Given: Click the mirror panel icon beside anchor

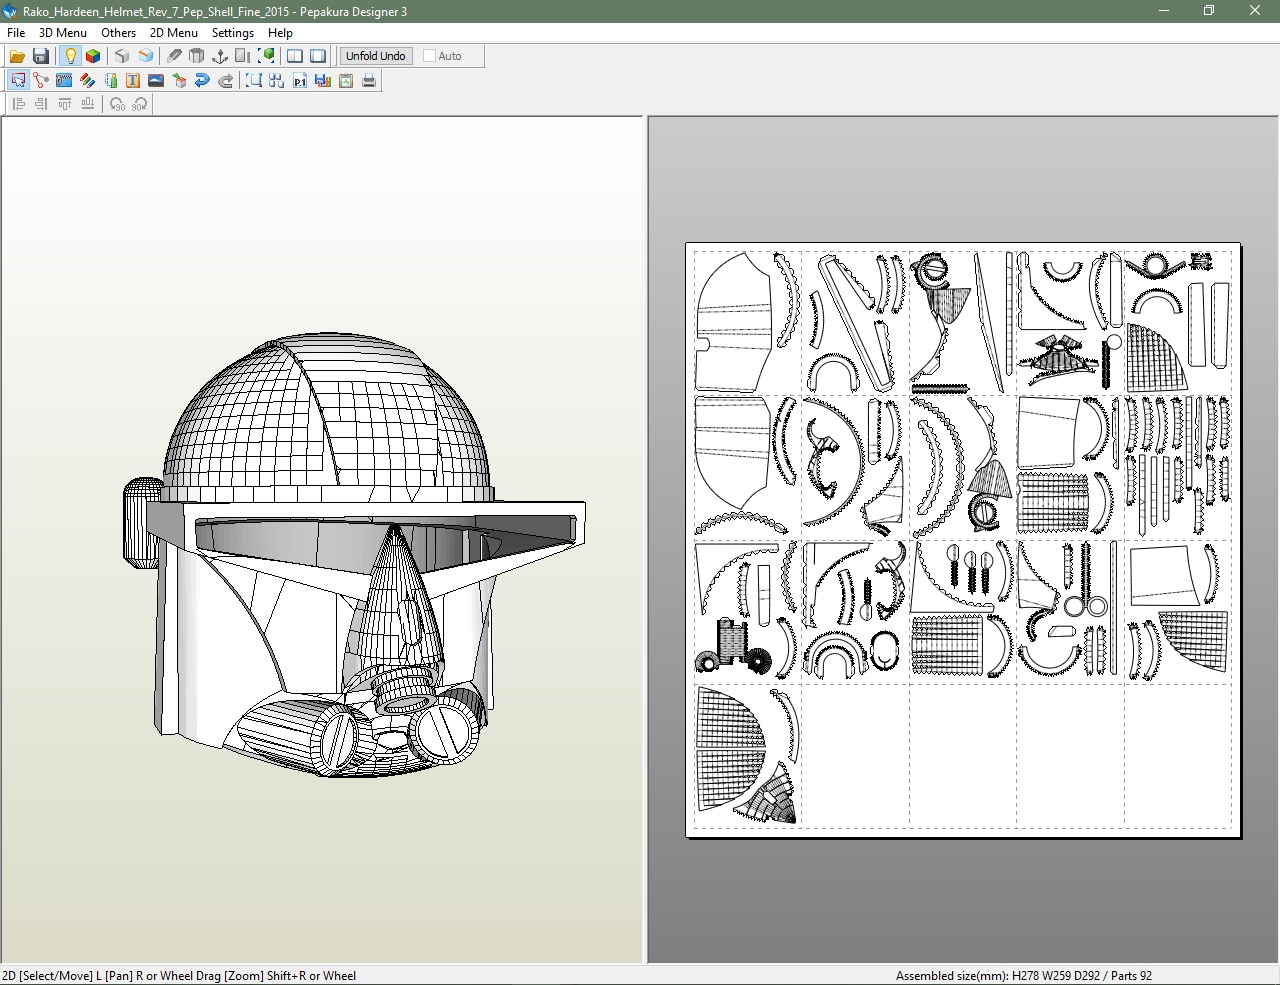Looking at the screenshot, I should click(x=242, y=56).
